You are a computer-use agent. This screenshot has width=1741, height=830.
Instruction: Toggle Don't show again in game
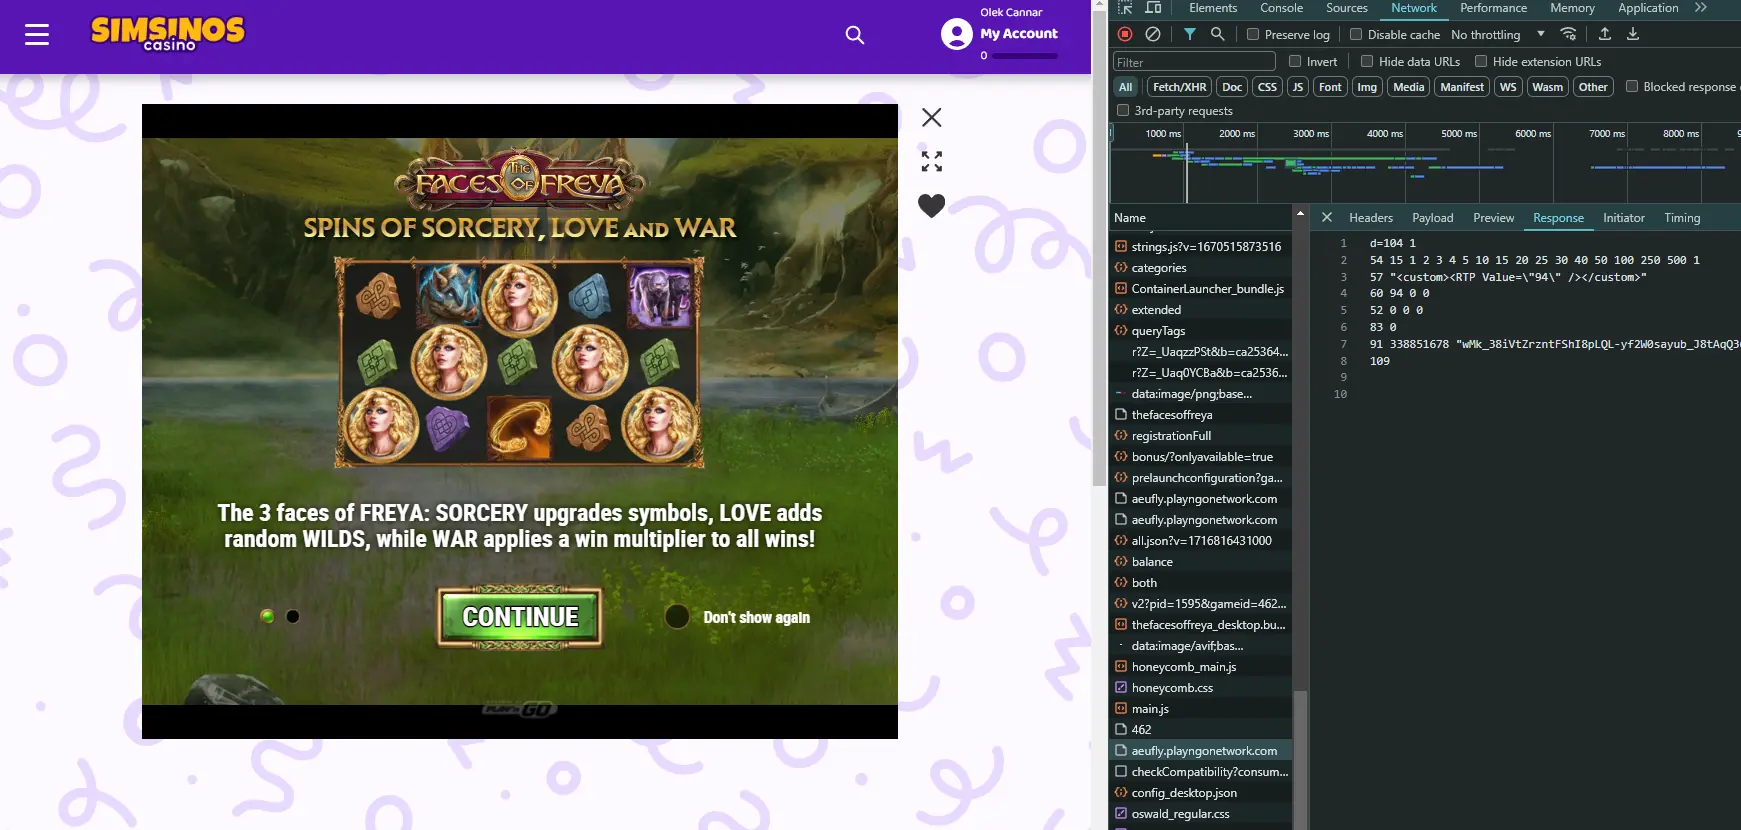coord(677,617)
